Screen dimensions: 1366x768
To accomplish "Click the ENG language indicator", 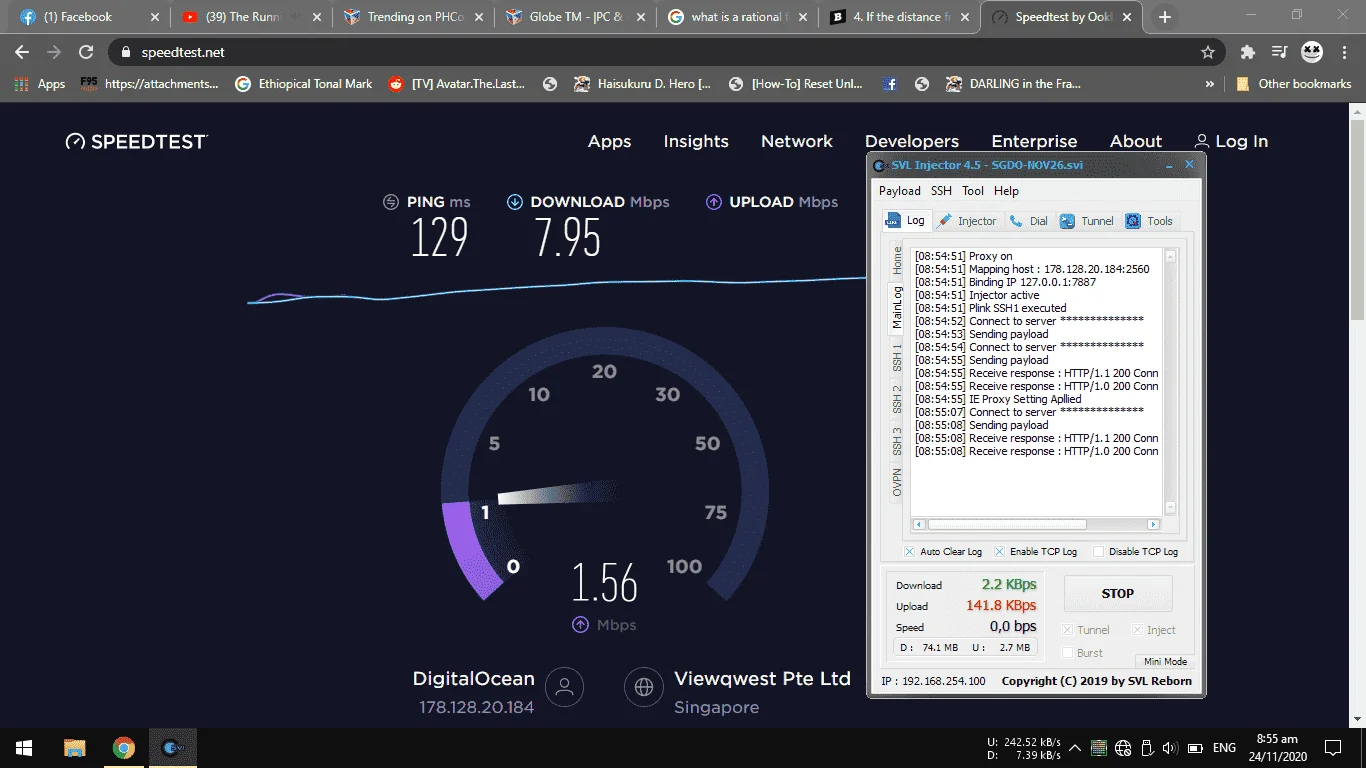I will (x=1224, y=748).
